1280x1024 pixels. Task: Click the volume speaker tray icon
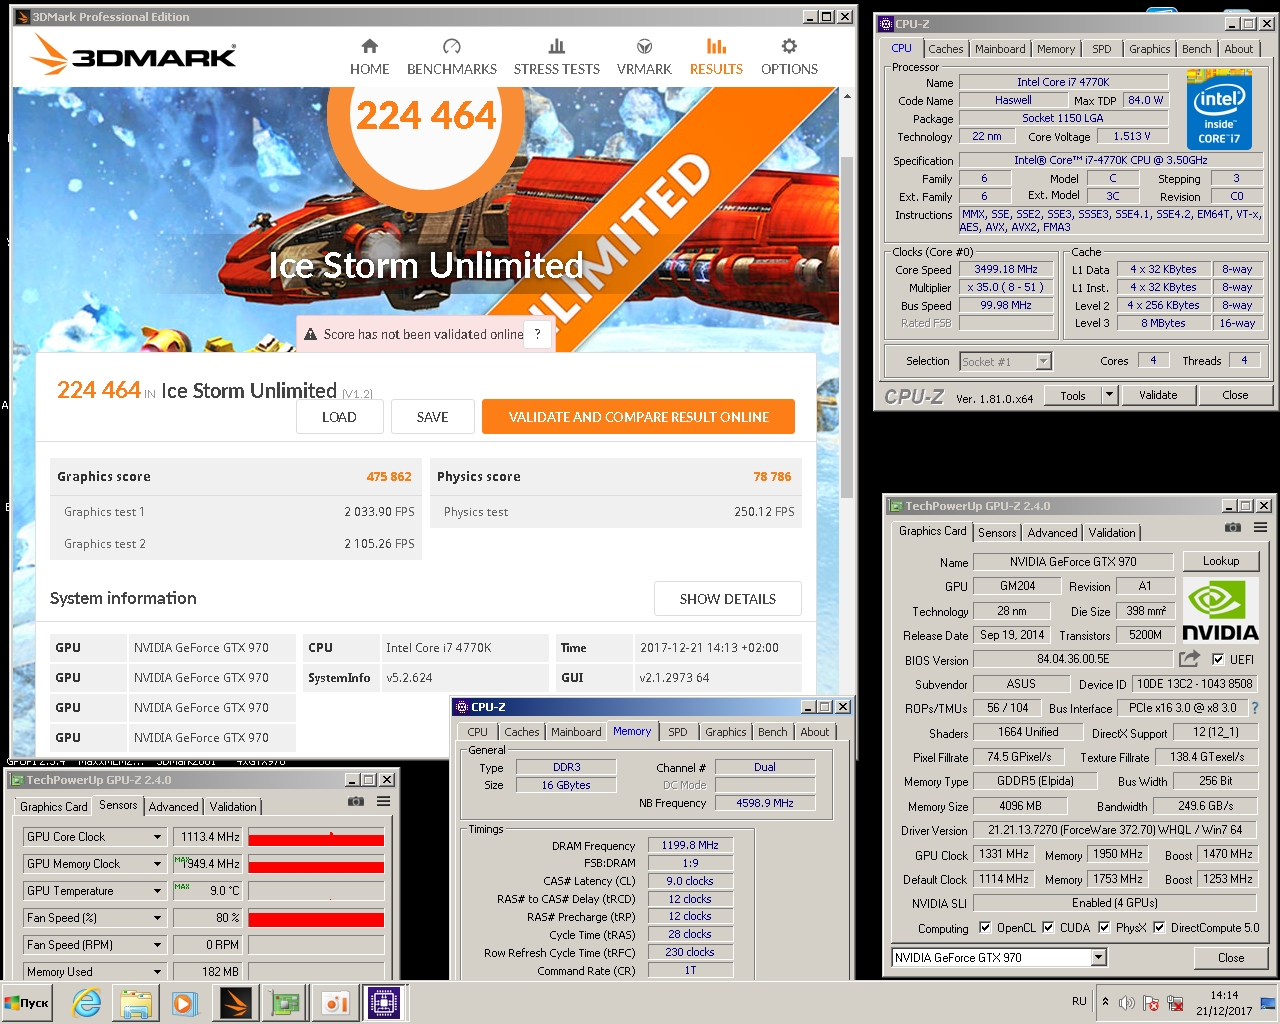pyautogui.click(x=1126, y=1002)
